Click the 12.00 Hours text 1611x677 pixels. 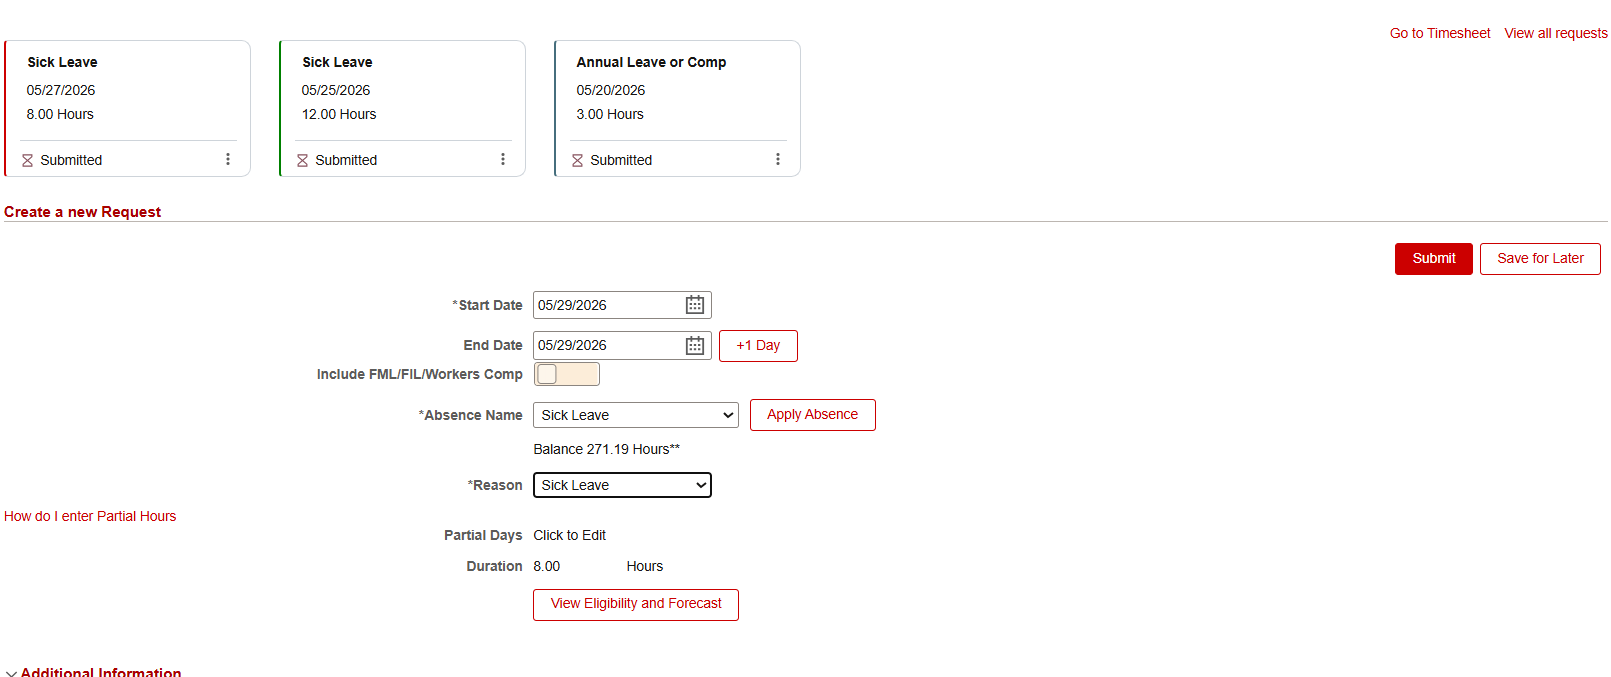[x=339, y=114]
